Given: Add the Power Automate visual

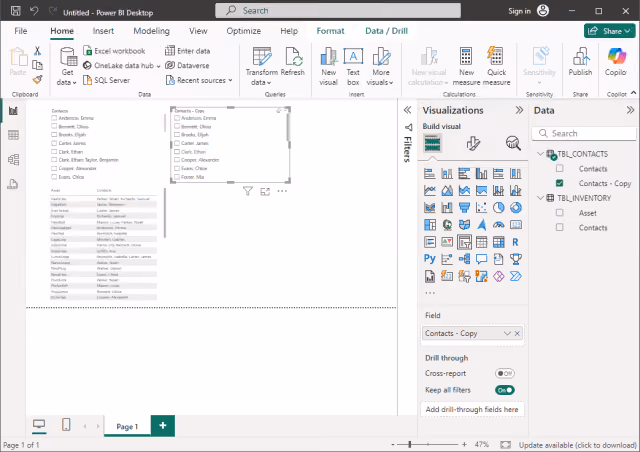Looking at the screenshot, I should point(516,276).
